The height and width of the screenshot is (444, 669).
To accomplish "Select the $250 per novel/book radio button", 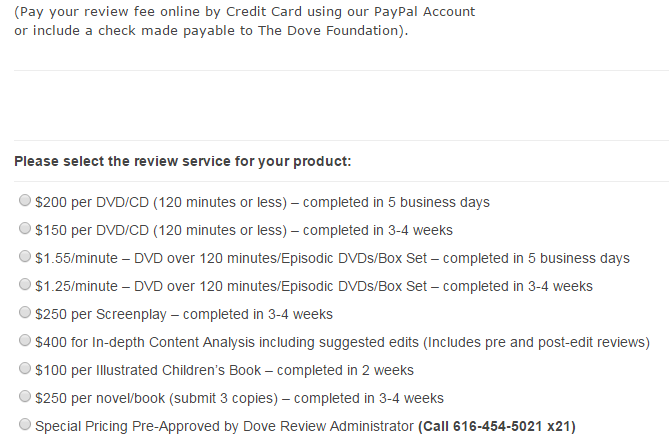I will [x=25, y=396].
